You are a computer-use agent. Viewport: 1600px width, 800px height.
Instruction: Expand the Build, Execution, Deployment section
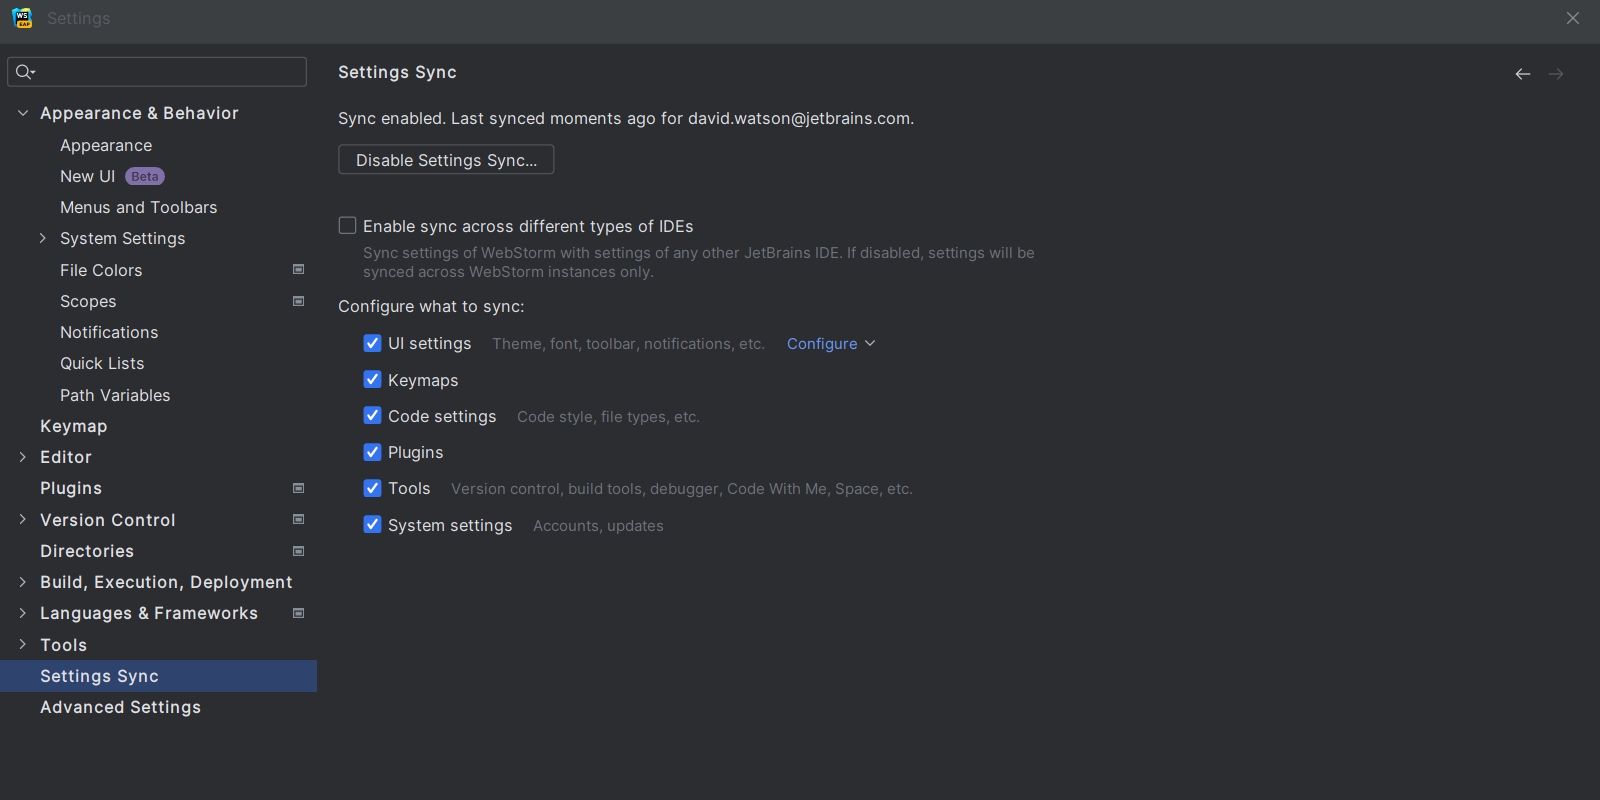coord(23,582)
